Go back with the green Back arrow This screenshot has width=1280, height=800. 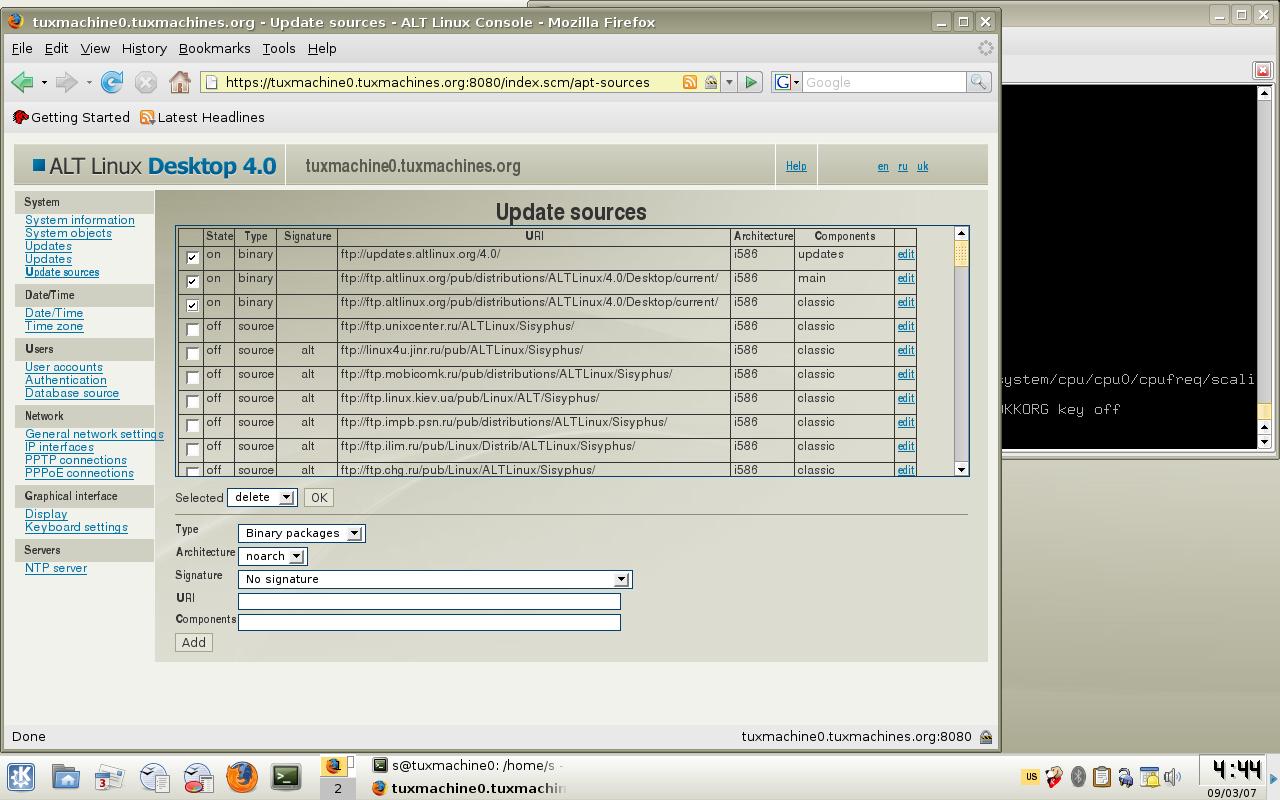(x=22, y=83)
